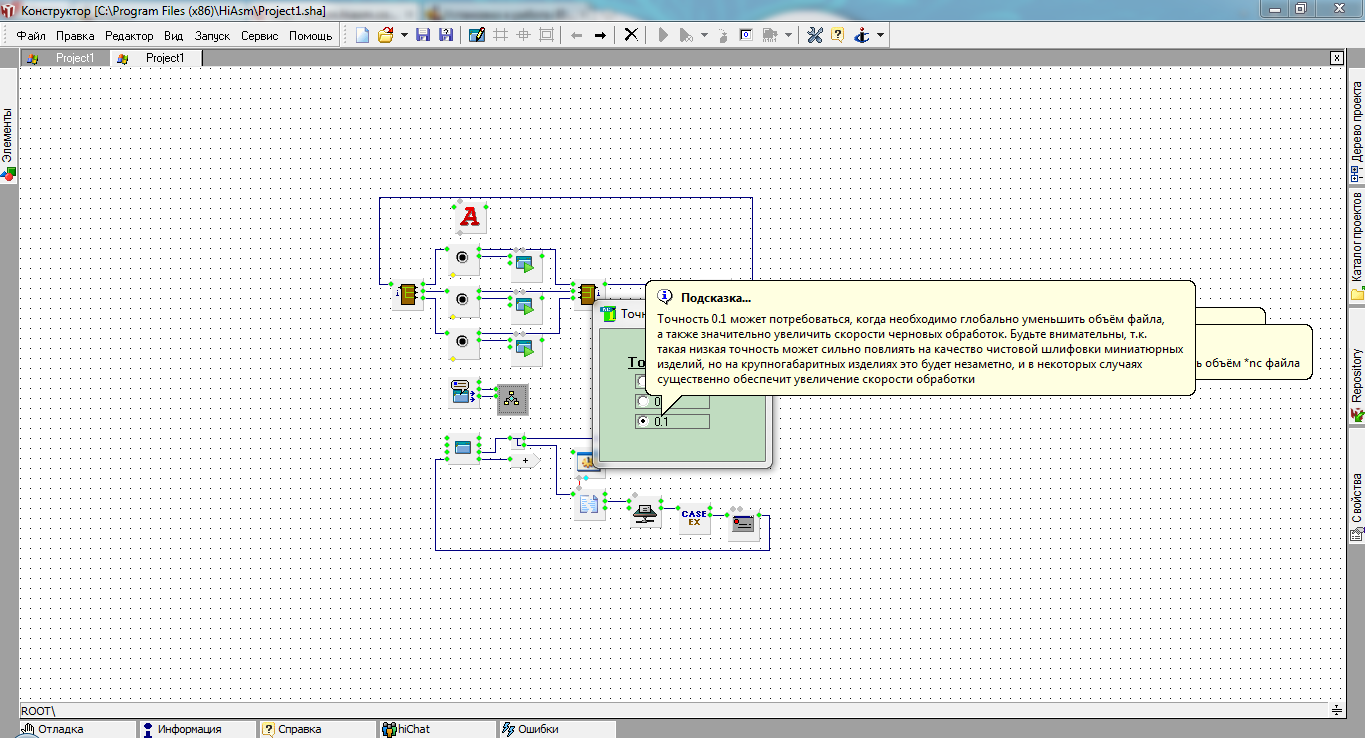Click the Save As floppy icon
This screenshot has width=1365, height=738.
pos(446,35)
